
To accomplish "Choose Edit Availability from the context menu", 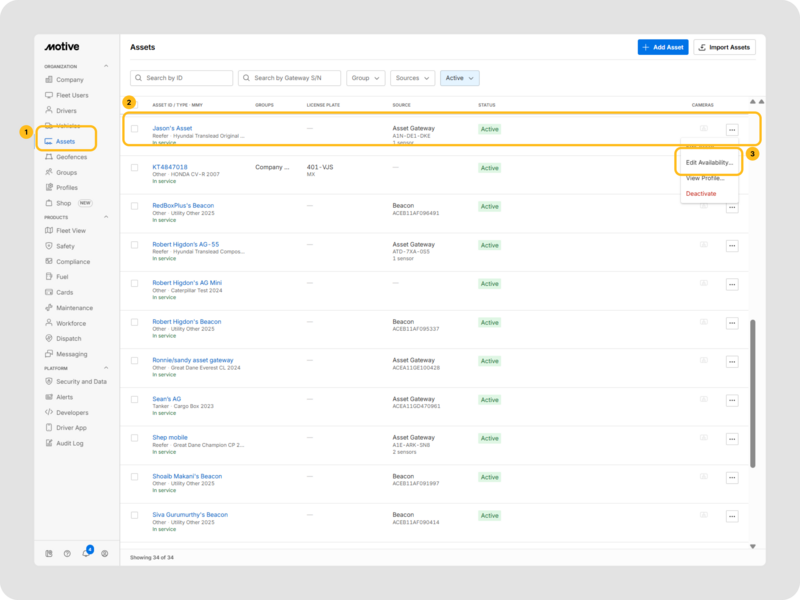I will [708, 162].
